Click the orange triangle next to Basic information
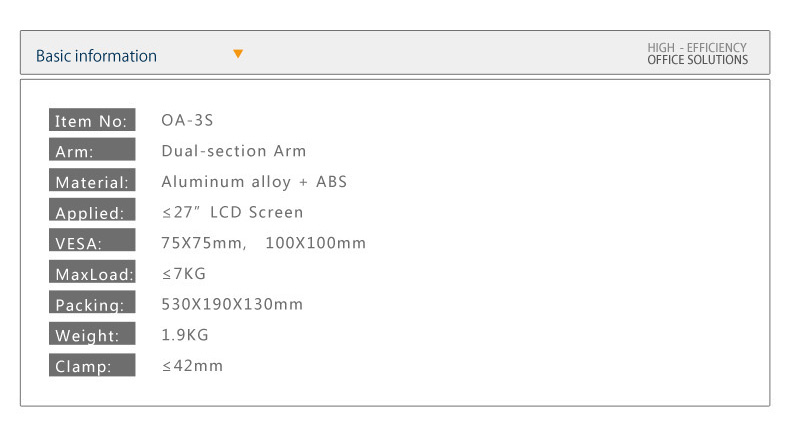The width and height of the screenshot is (790, 442). point(238,53)
